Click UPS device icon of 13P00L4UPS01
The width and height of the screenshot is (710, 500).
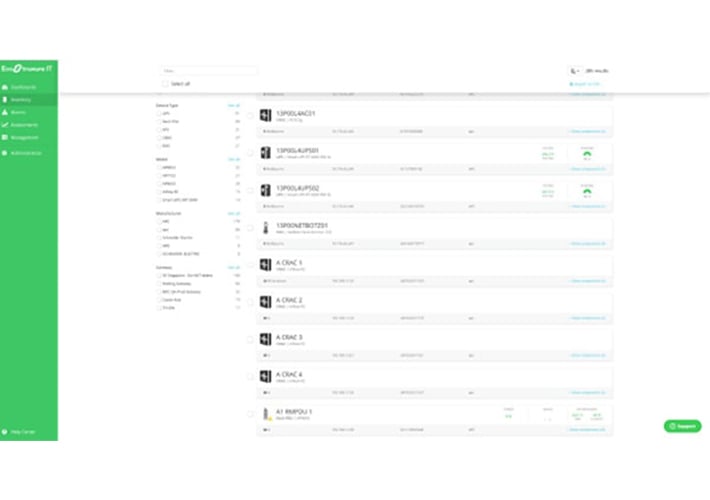pos(266,153)
